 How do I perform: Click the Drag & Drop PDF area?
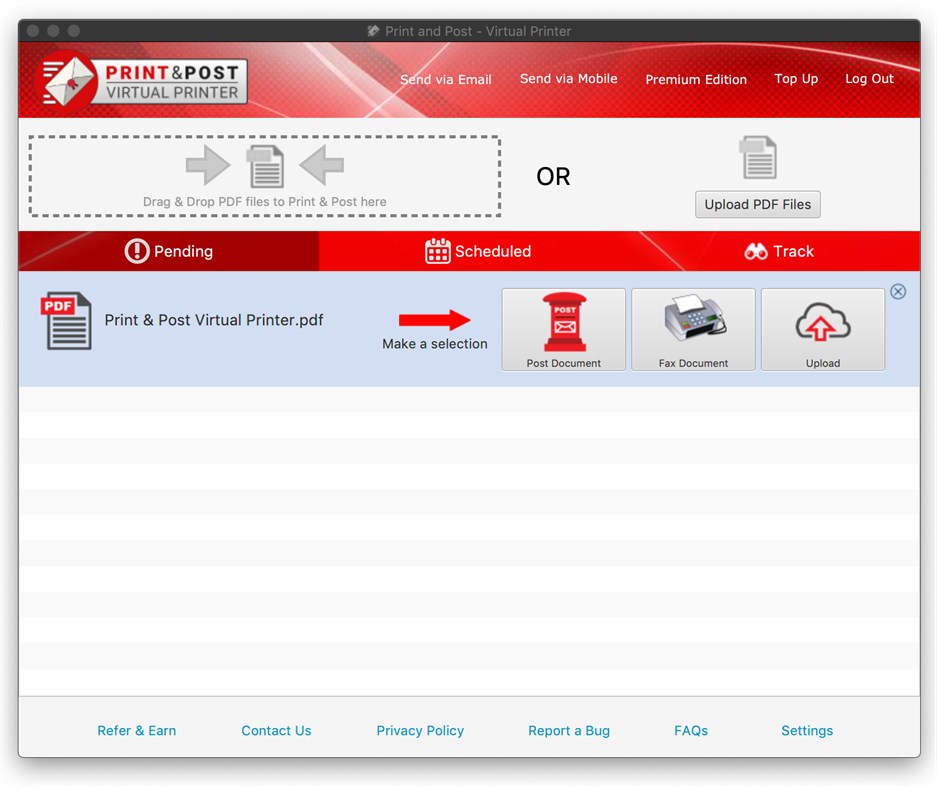click(265, 174)
